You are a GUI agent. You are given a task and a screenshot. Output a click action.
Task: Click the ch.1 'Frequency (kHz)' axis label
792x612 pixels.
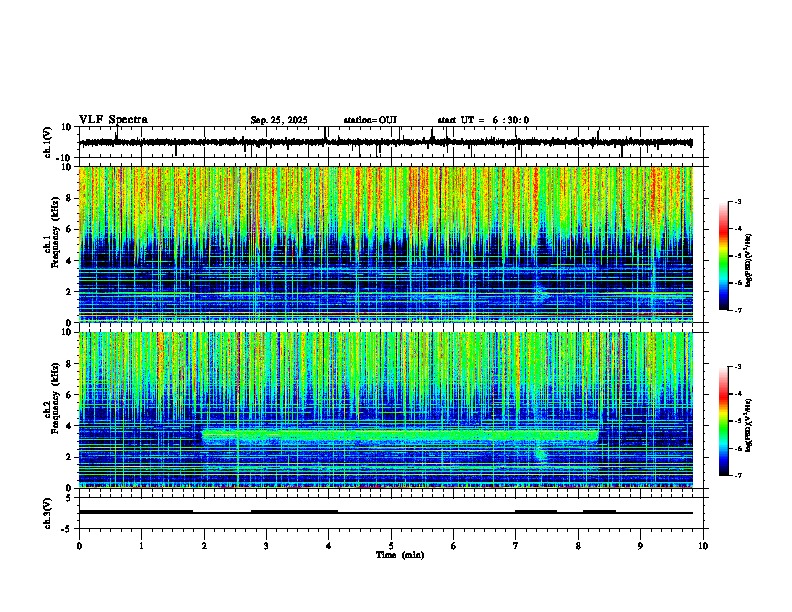click(55, 233)
